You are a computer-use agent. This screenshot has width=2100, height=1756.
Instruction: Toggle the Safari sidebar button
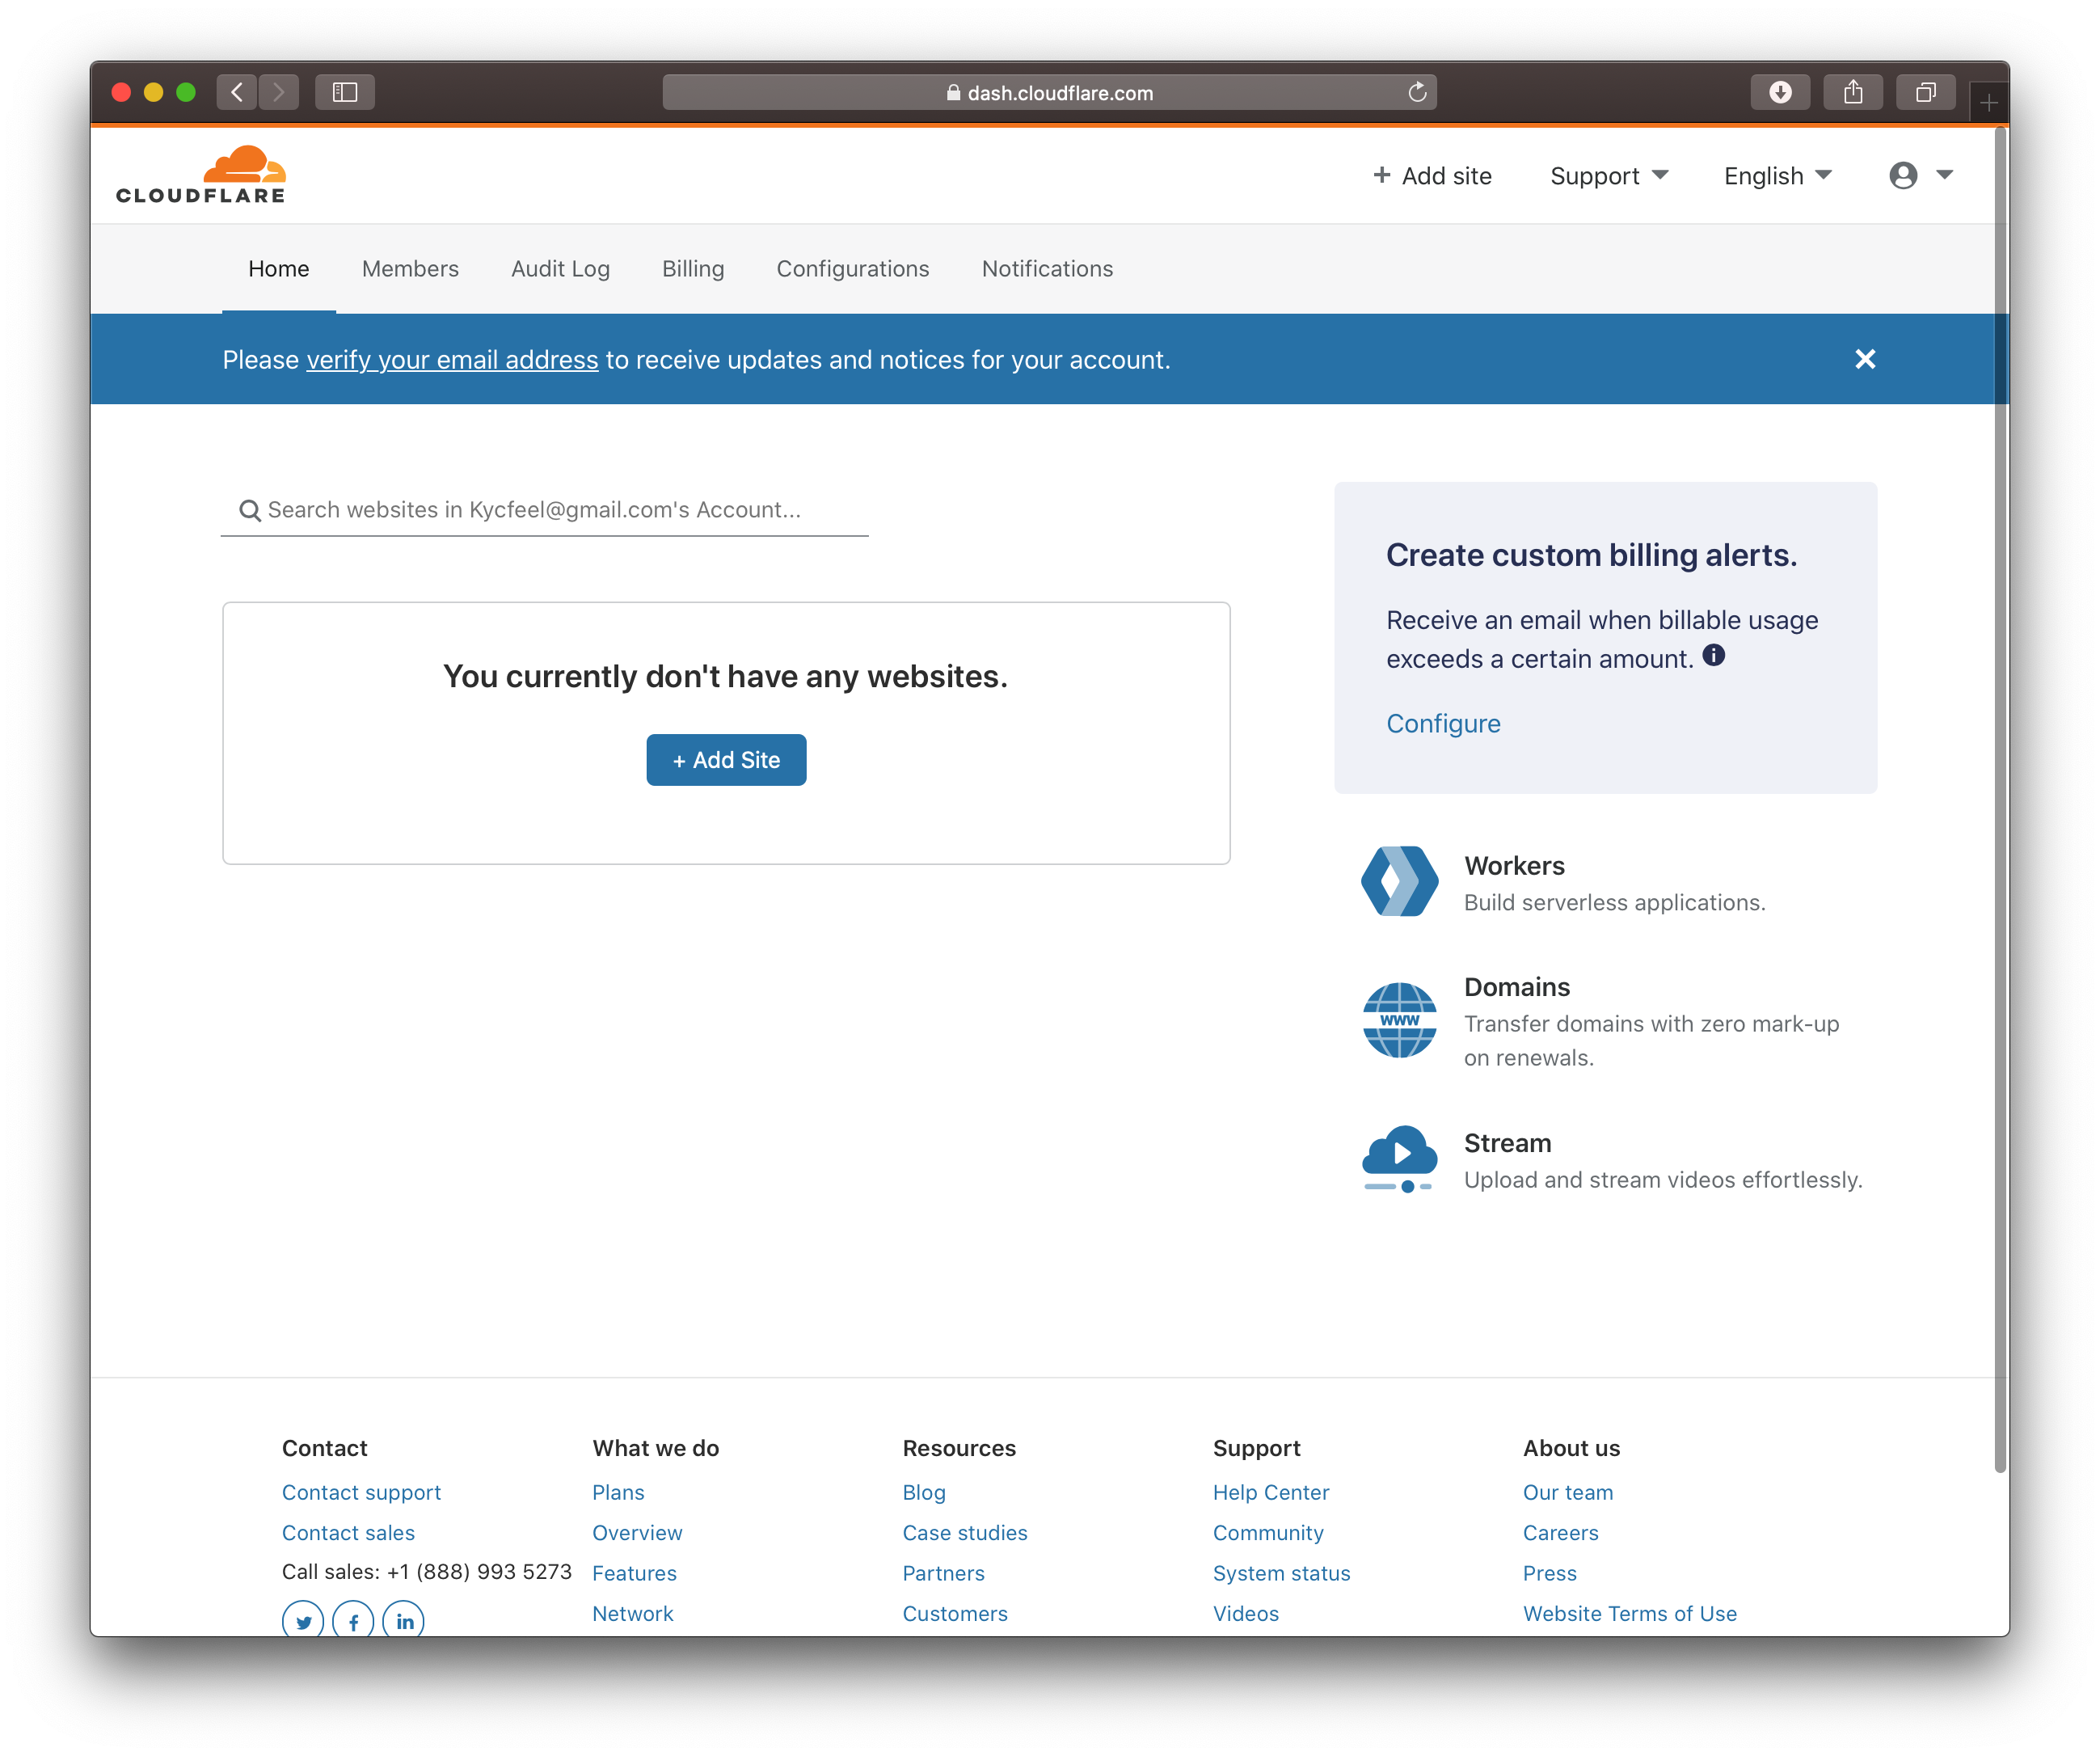pyautogui.click(x=345, y=92)
